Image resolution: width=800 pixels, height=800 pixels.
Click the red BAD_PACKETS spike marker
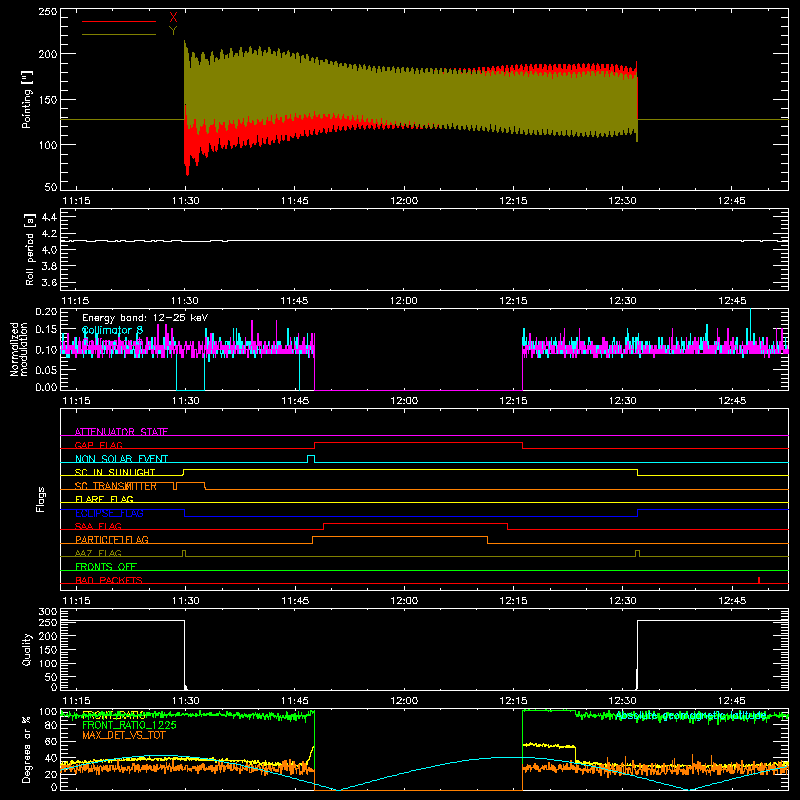point(759,580)
